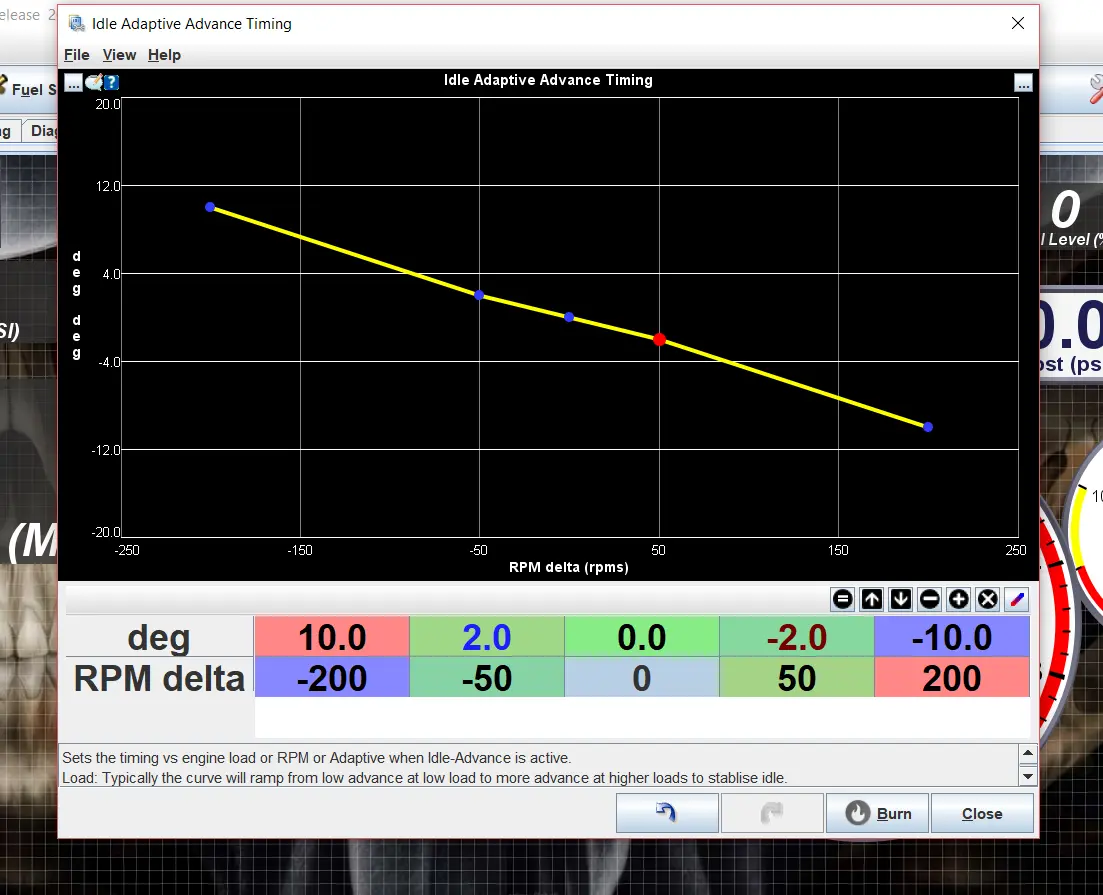Open the View menu

point(119,55)
